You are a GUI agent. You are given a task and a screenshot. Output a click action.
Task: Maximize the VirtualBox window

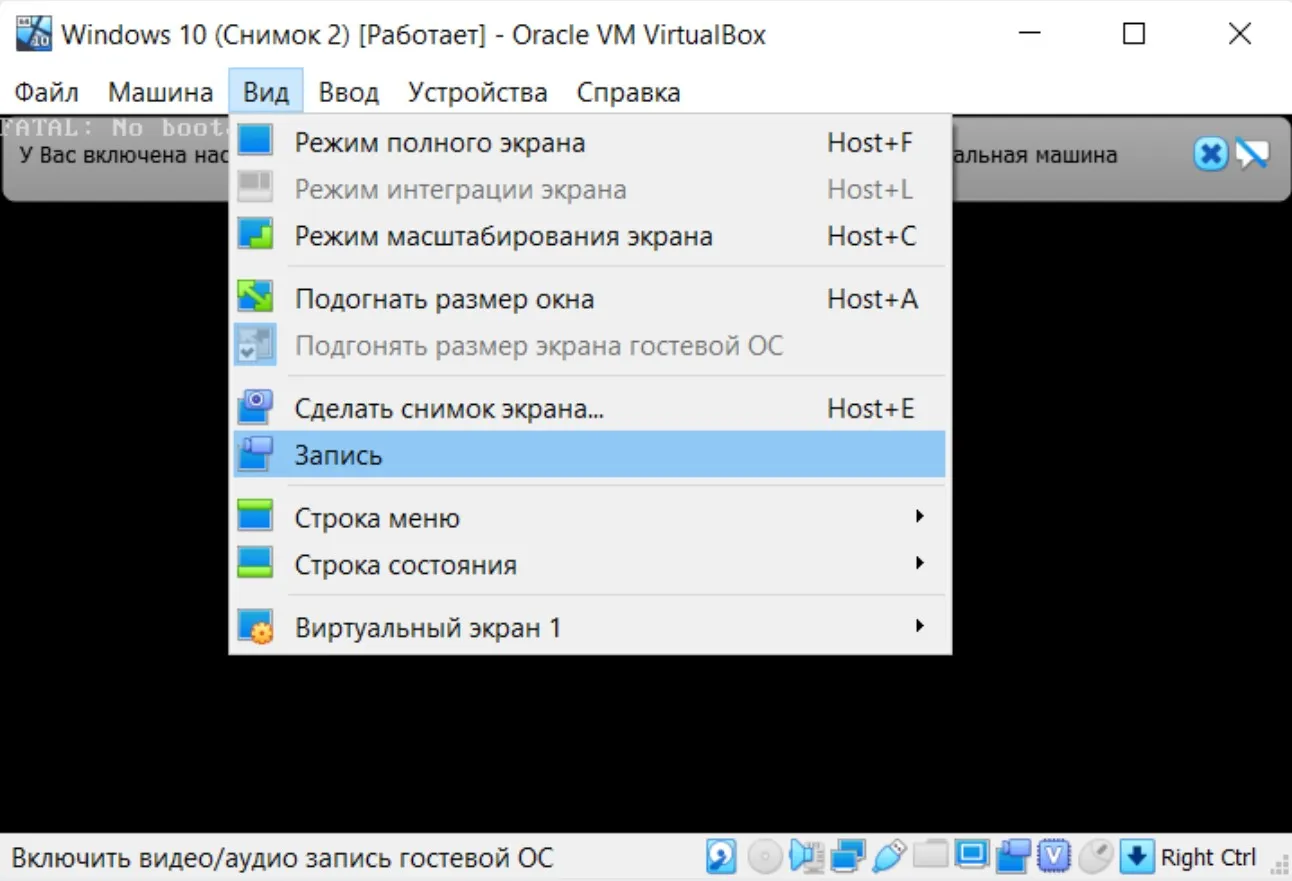[x=1134, y=34]
